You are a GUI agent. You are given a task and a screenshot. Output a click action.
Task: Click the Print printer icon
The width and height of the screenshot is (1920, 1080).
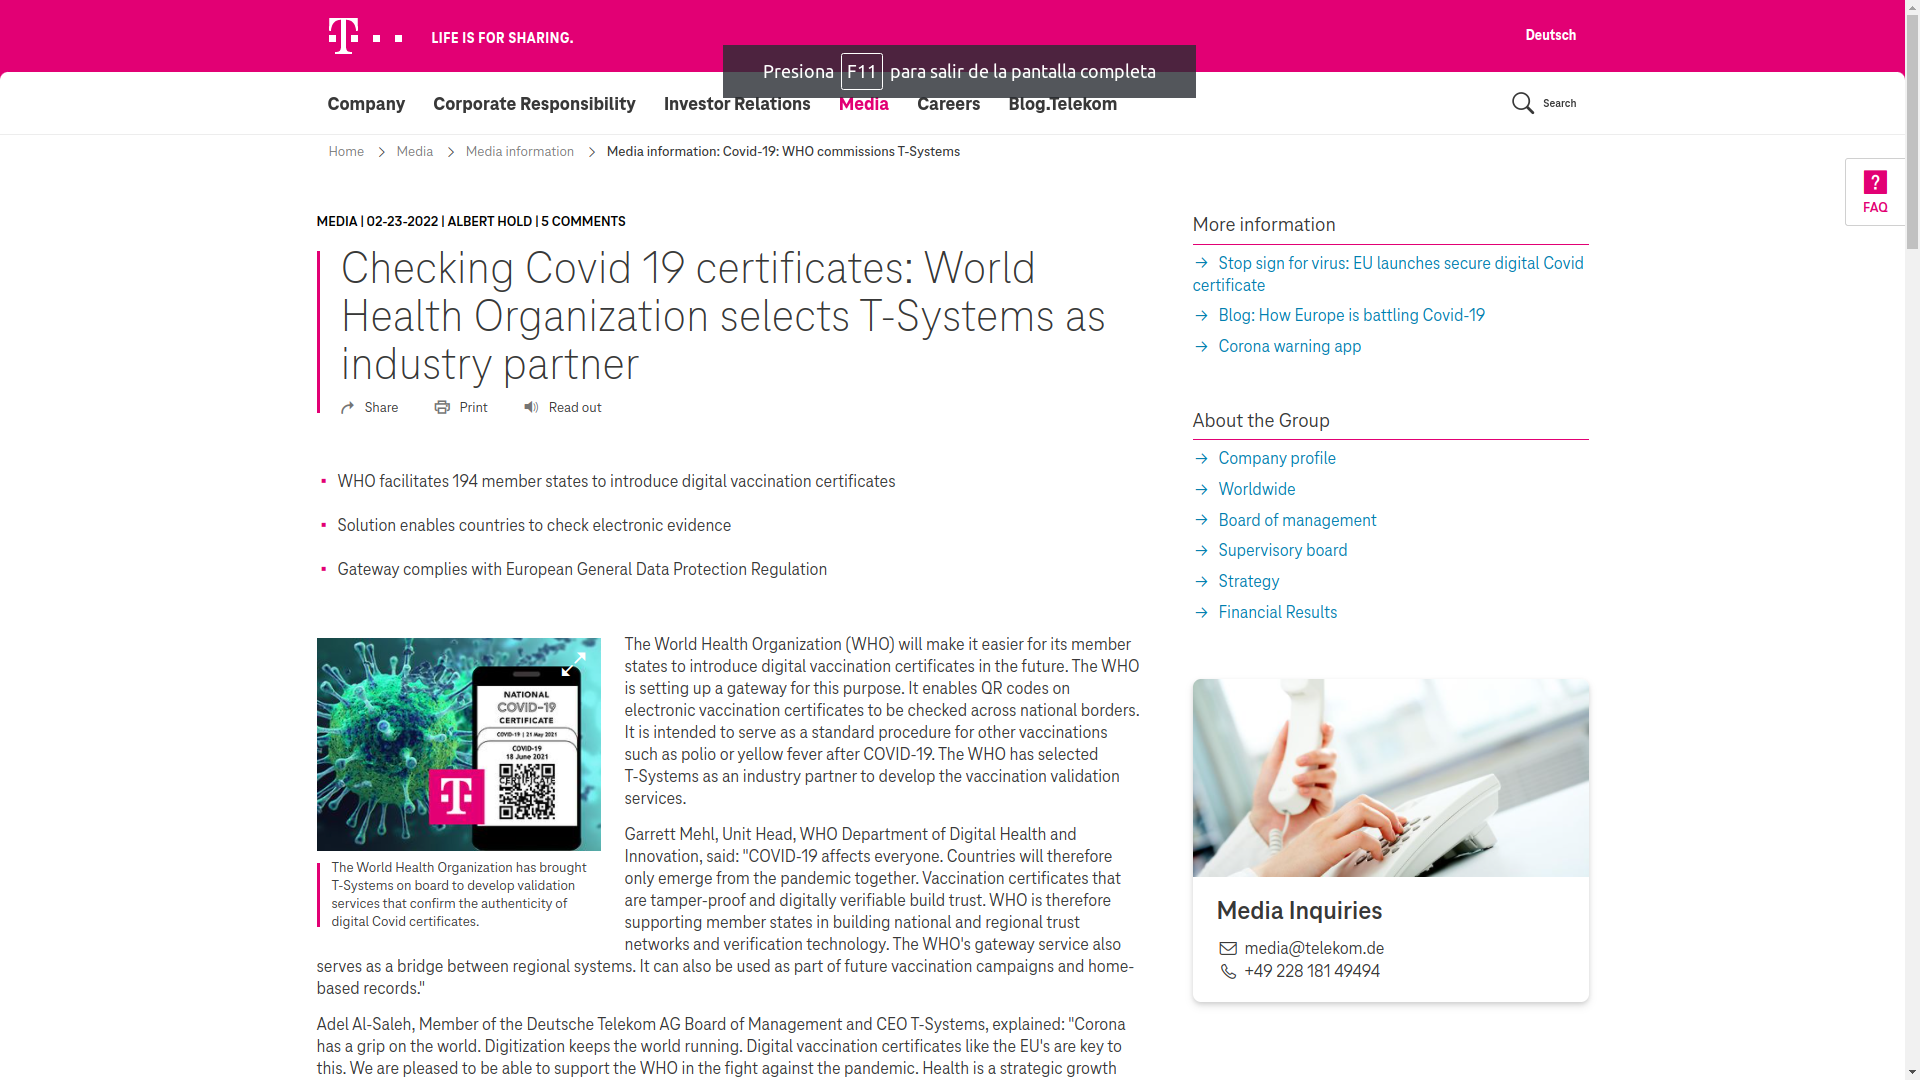point(442,408)
